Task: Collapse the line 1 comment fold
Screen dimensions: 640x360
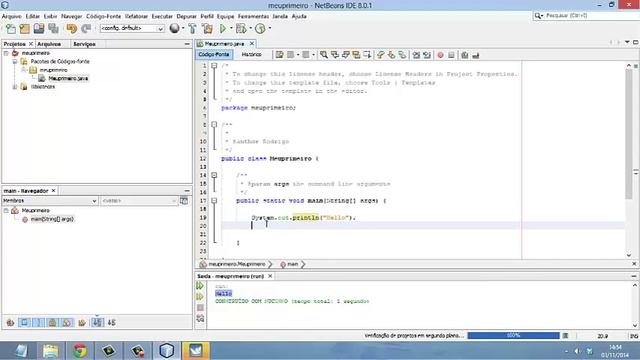Action: 214,65
